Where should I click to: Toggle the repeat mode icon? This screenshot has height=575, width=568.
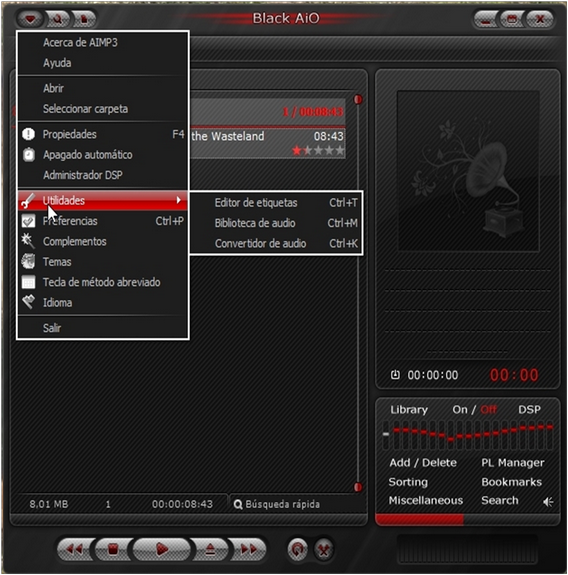pyautogui.click(x=297, y=549)
